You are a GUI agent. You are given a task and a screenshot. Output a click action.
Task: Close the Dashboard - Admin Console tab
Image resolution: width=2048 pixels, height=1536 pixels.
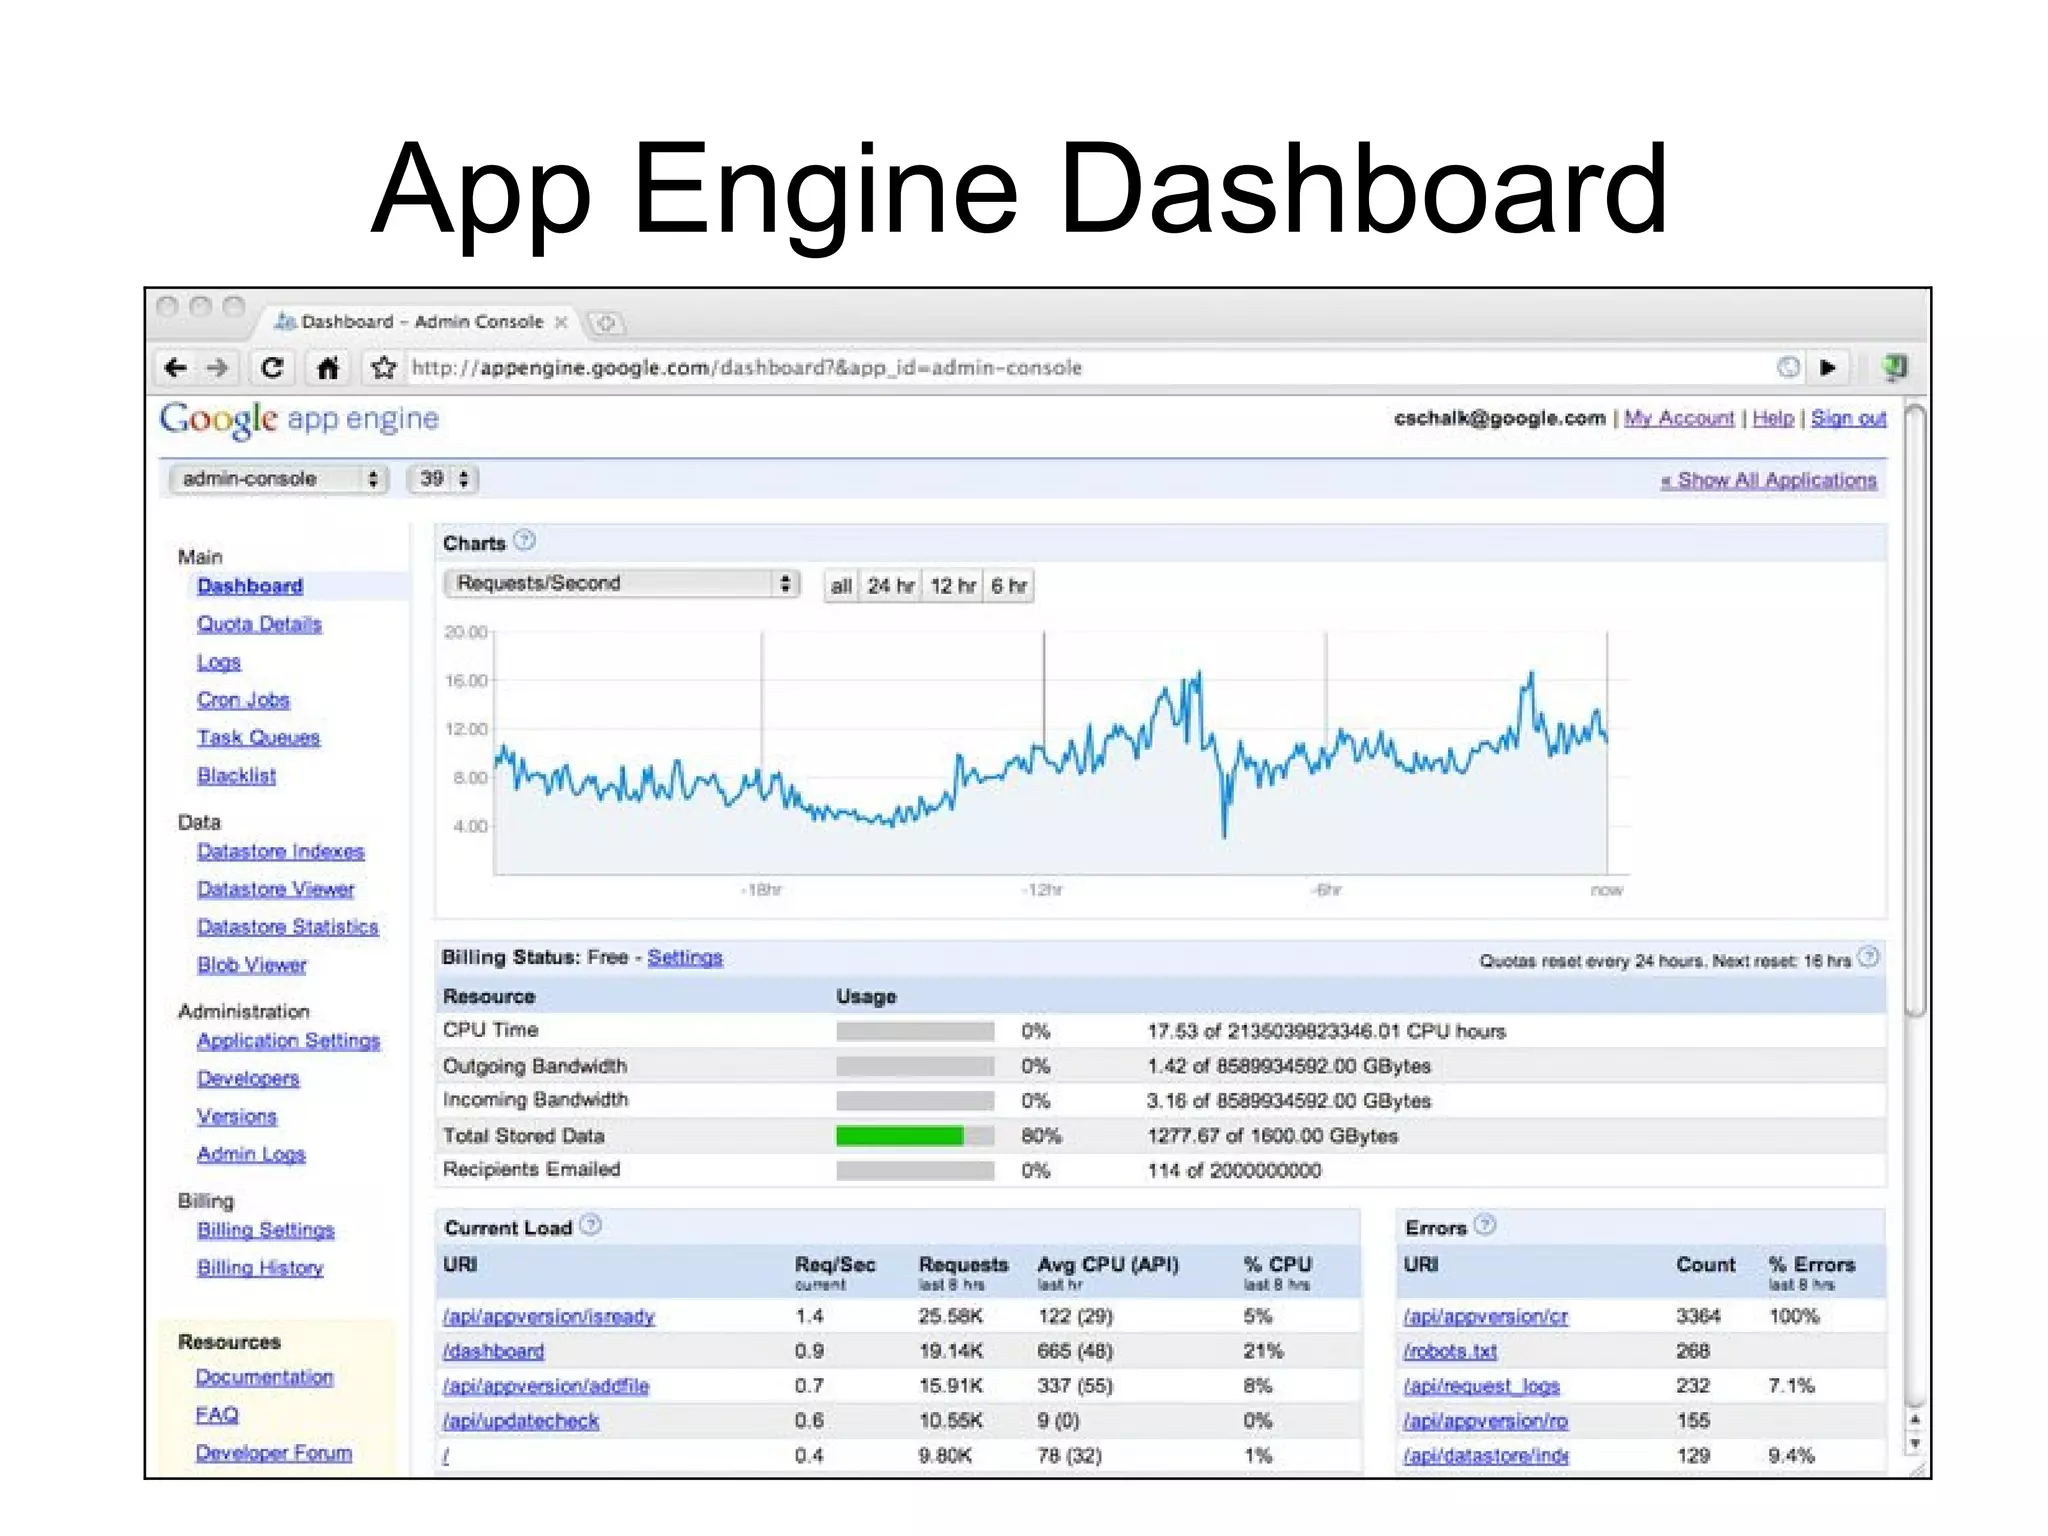[x=561, y=322]
